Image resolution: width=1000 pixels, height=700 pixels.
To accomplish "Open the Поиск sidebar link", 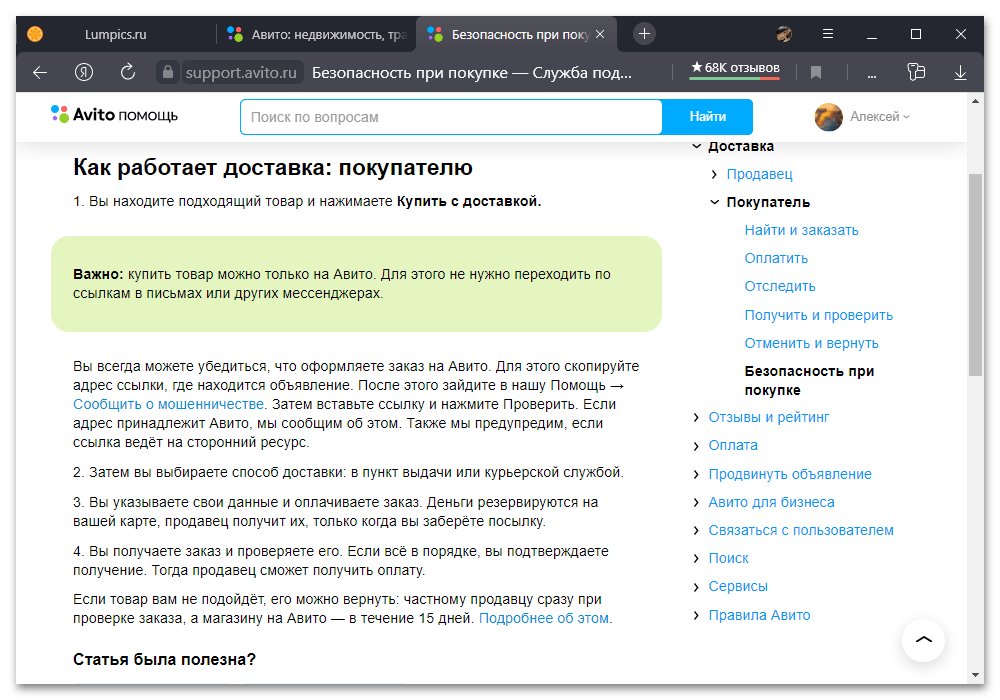I will click(x=728, y=558).
